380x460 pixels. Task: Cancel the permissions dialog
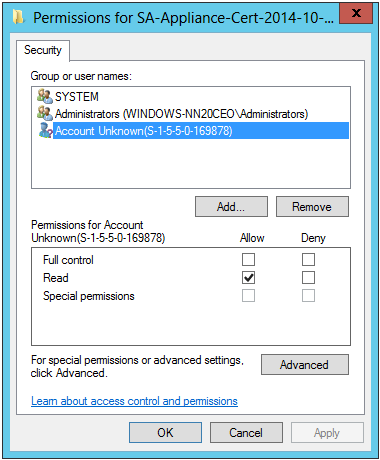click(x=246, y=433)
